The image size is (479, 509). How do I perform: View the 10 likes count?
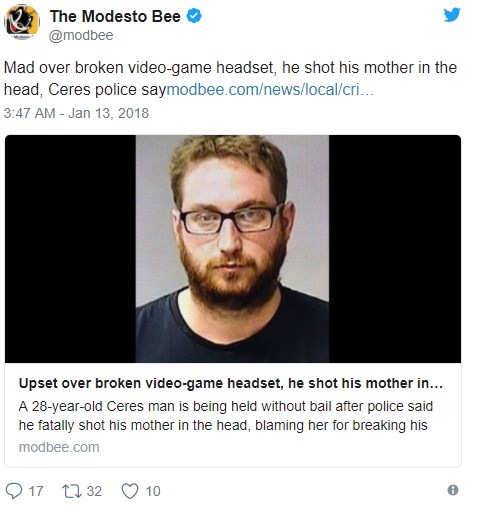tap(153, 491)
